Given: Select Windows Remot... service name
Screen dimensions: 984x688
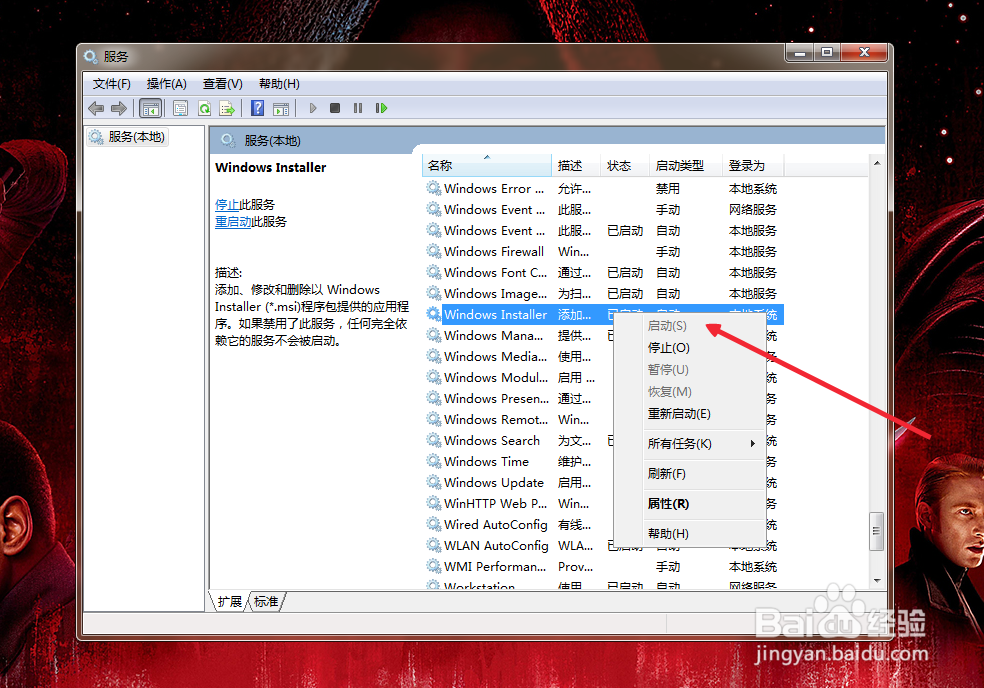Looking at the screenshot, I should click(496, 419).
